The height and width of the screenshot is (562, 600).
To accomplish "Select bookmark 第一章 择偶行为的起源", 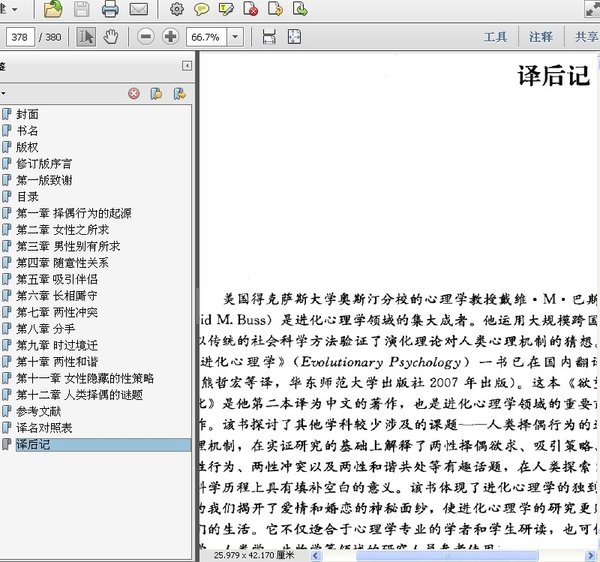I will [73, 214].
